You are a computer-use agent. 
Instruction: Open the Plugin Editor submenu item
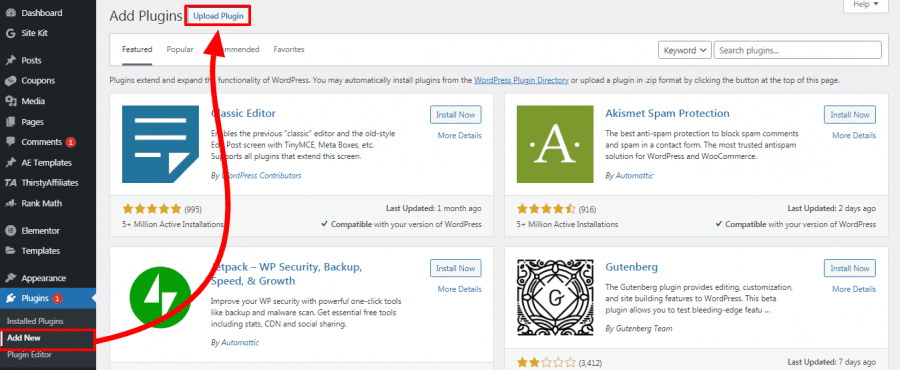point(30,355)
